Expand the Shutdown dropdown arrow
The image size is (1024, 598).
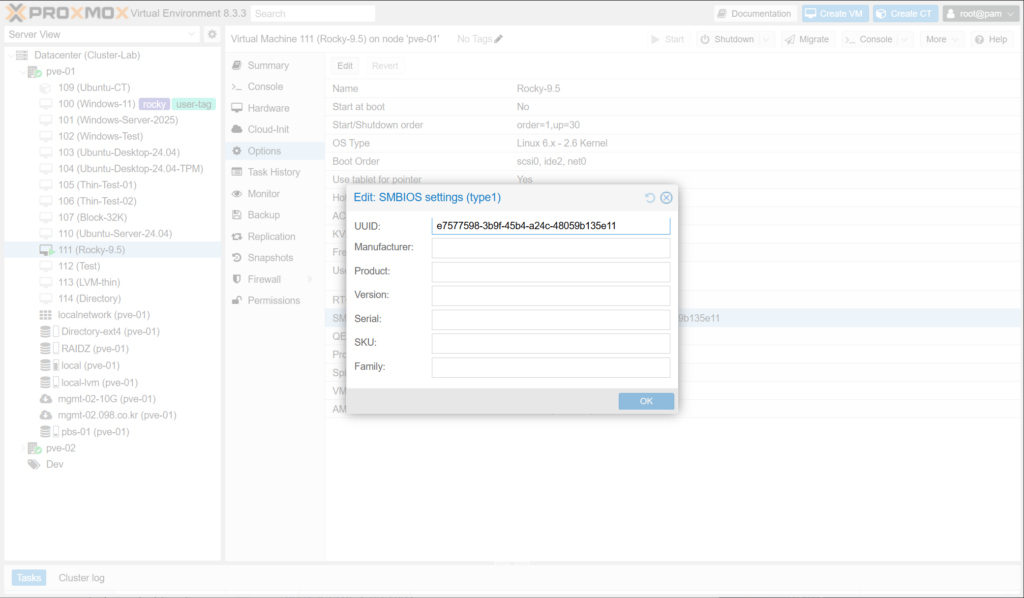pos(766,39)
